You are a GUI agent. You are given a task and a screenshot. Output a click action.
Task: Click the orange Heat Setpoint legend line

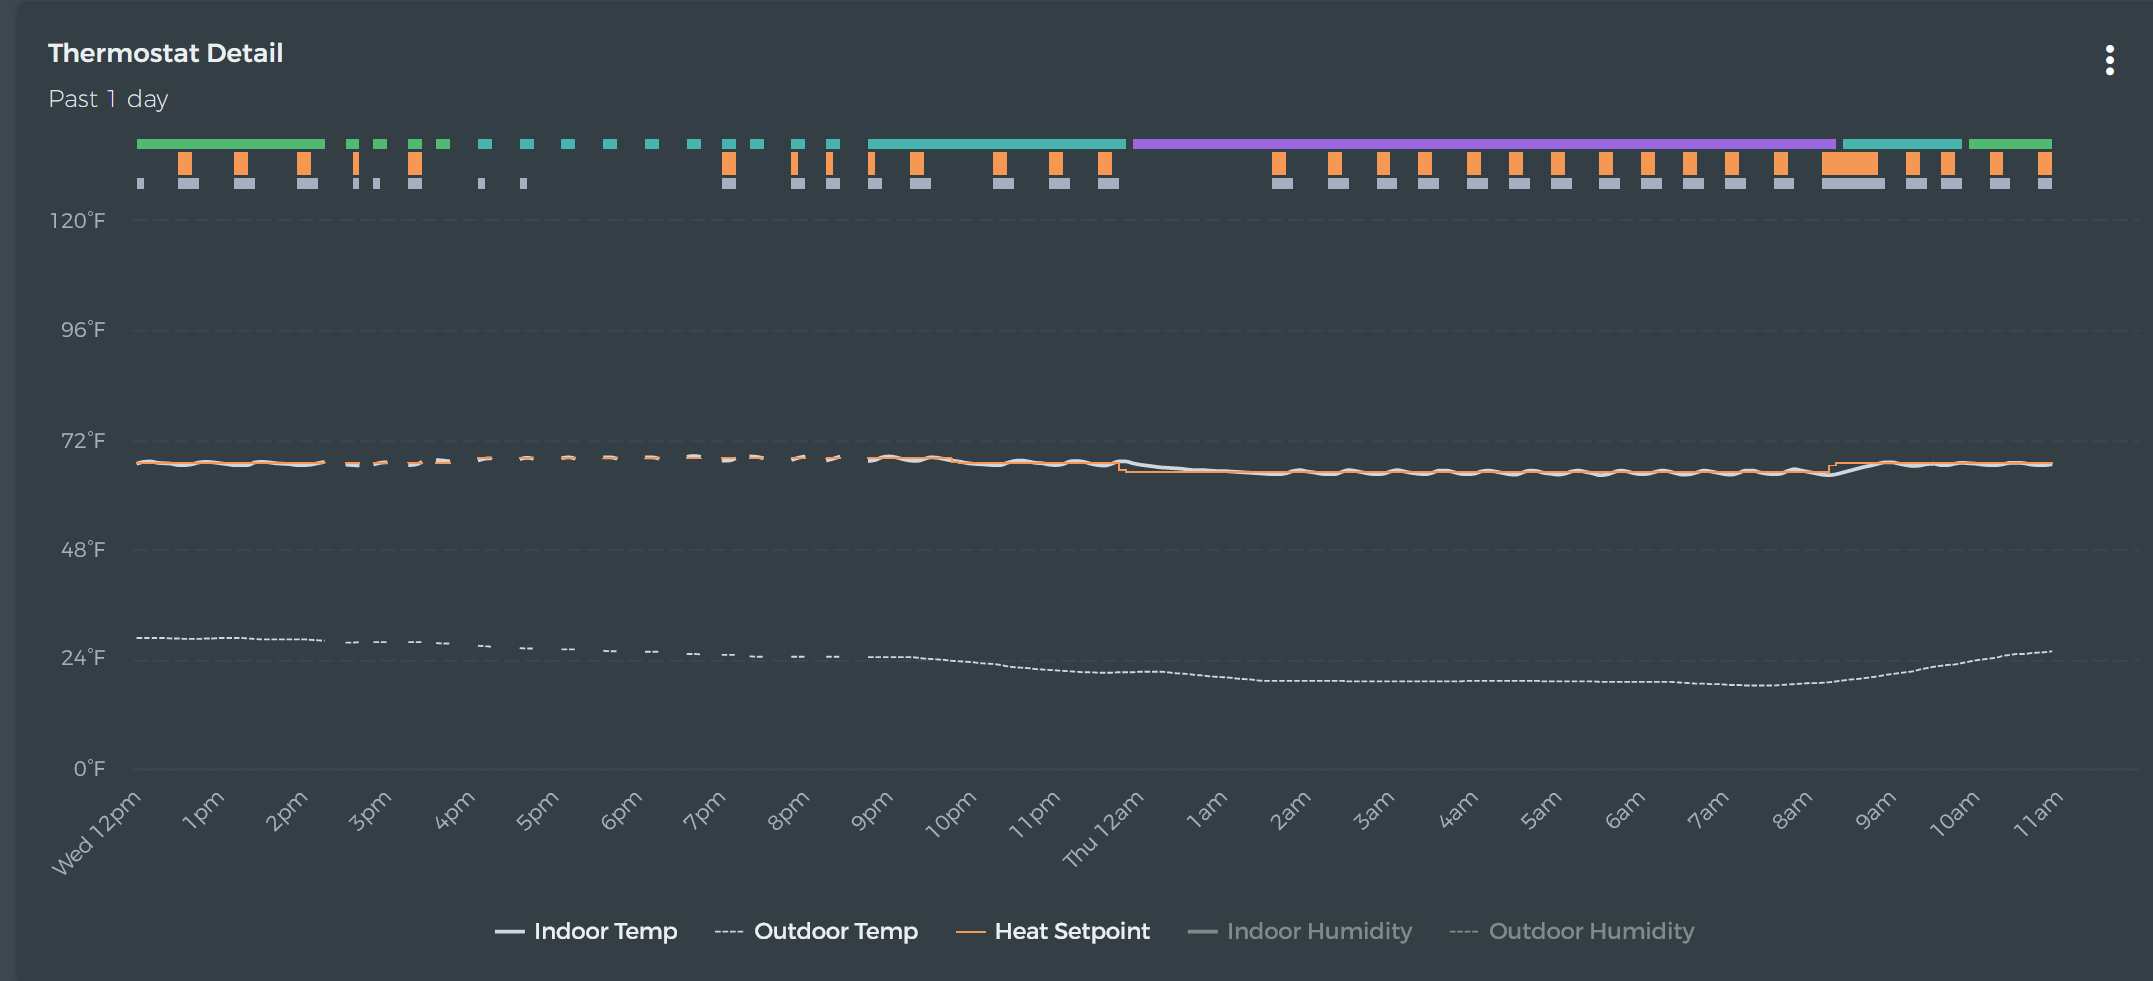point(970,932)
